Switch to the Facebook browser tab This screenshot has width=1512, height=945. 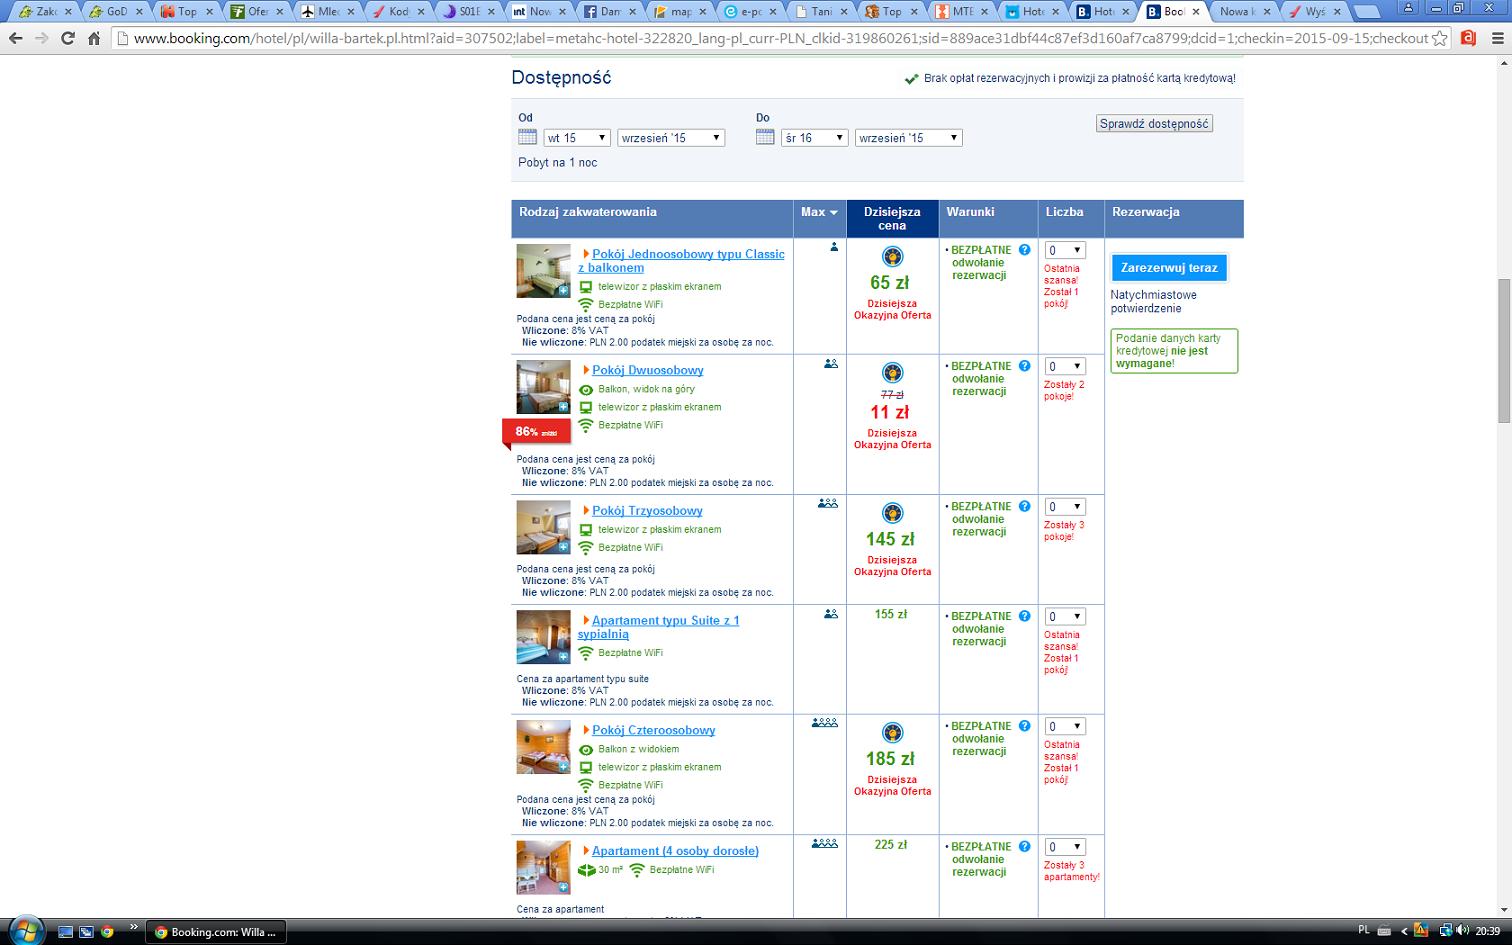point(607,12)
